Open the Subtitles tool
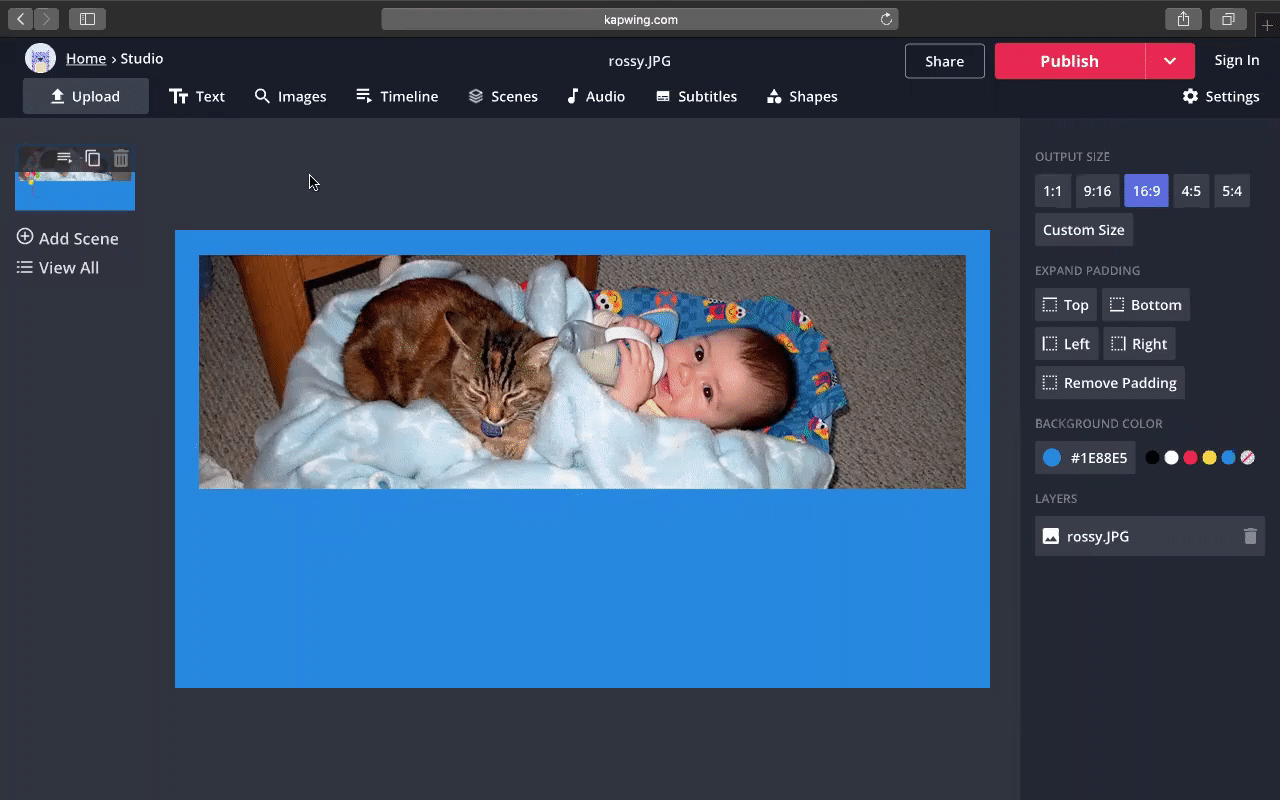Image resolution: width=1280 pixels, height=800 pixels. tap(696, 97)
